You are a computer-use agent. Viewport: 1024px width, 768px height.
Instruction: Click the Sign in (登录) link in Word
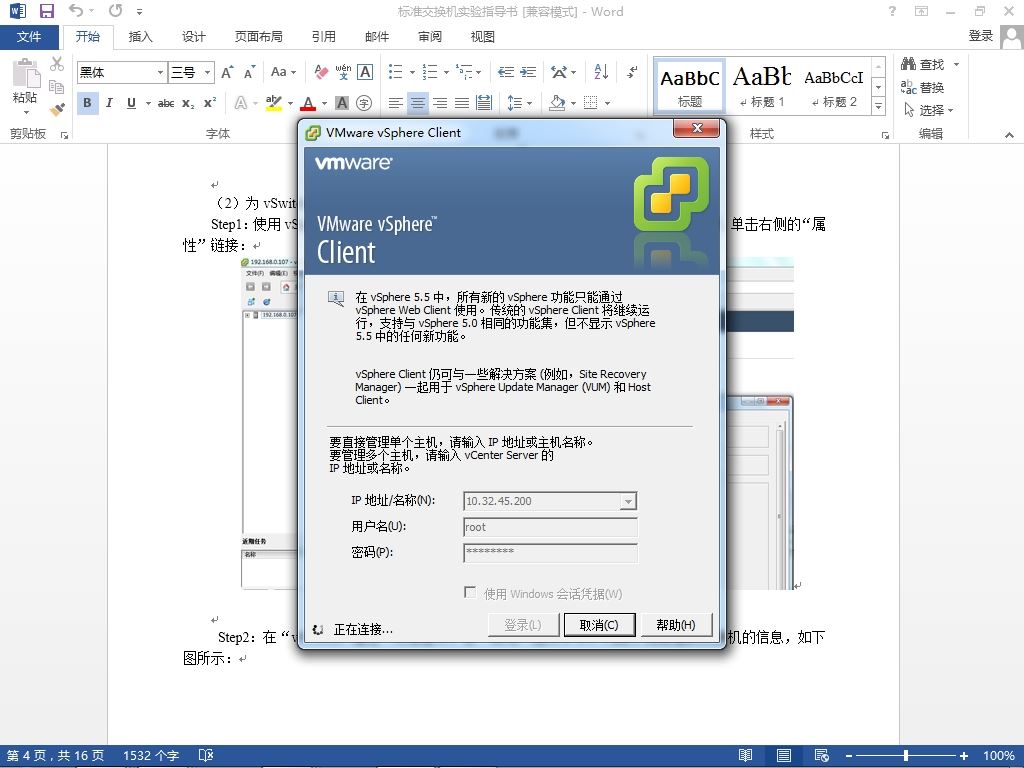981,36
